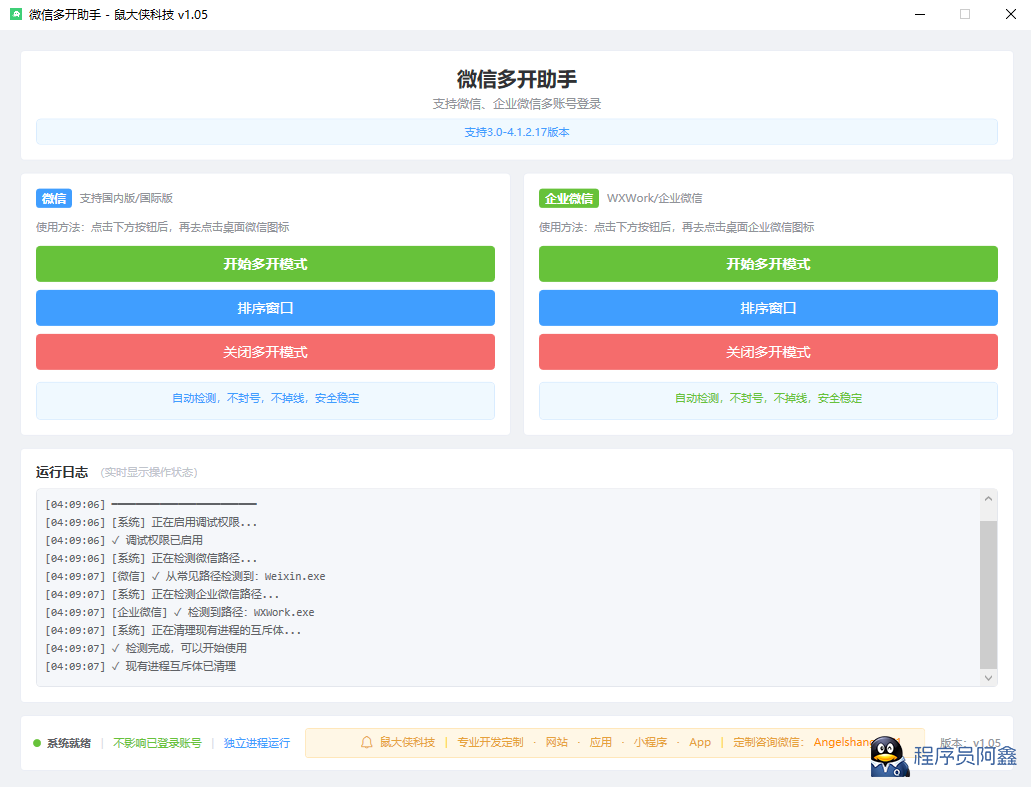Click the 支持3.0-4.1.2.17版本 info banner

coord(517,132)
